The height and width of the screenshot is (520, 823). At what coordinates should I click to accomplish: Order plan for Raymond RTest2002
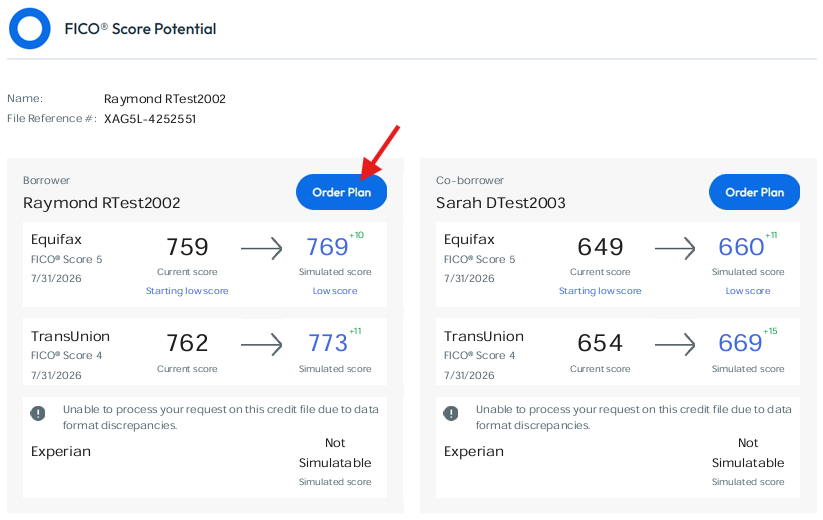(342, 192)
